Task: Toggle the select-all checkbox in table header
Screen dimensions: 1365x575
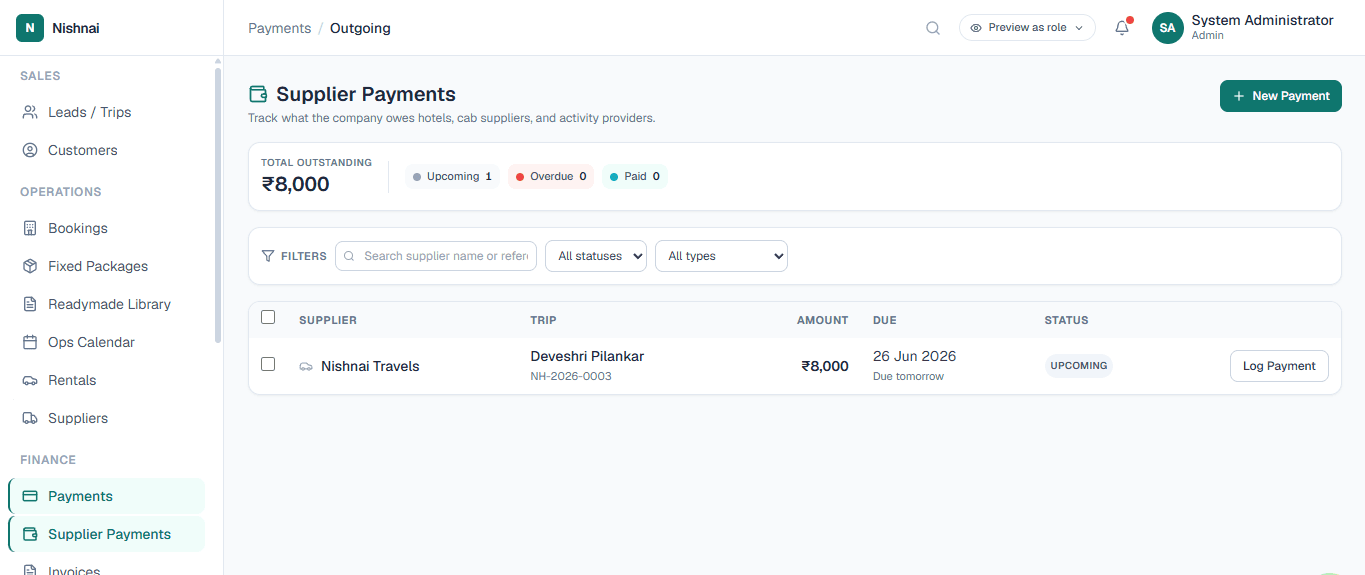Action: tap(268, 317)
